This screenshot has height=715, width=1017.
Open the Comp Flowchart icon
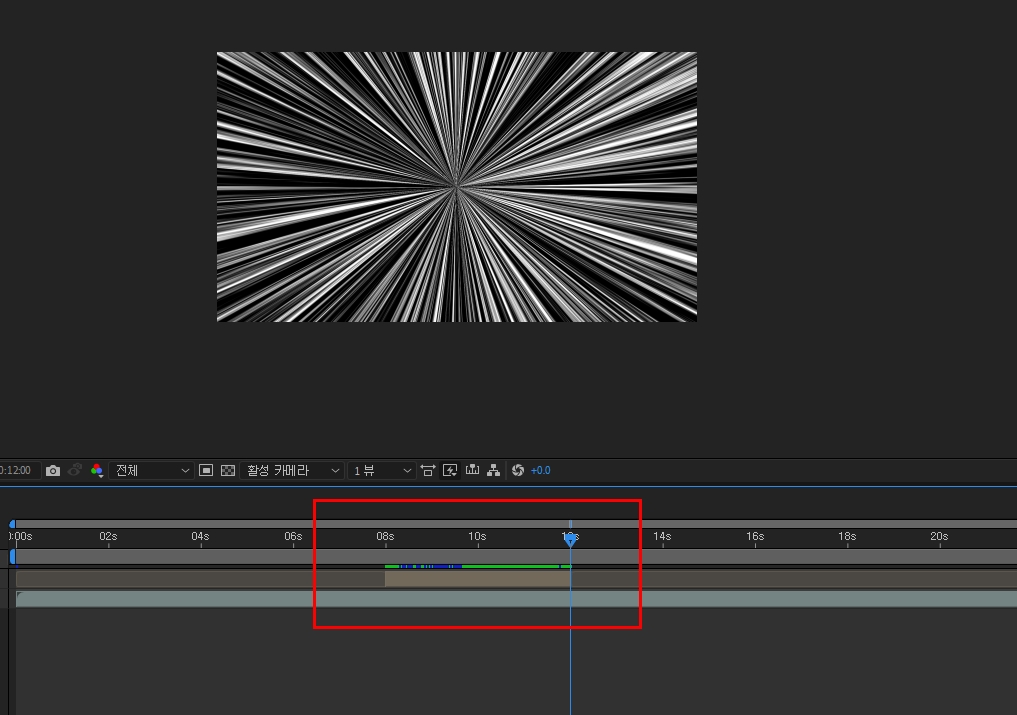click(494, 470)
